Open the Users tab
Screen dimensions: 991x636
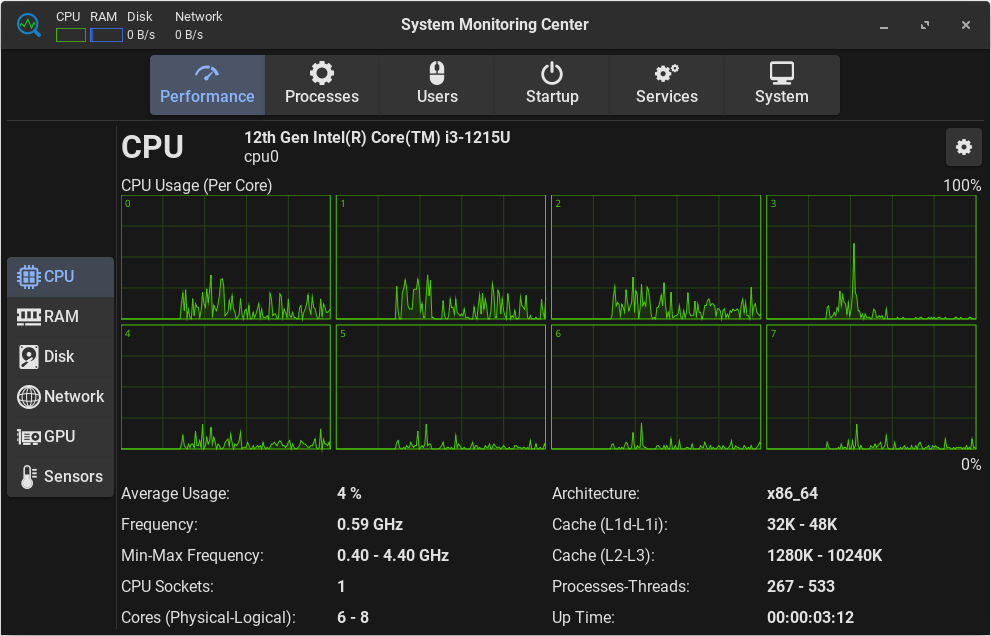437,85
